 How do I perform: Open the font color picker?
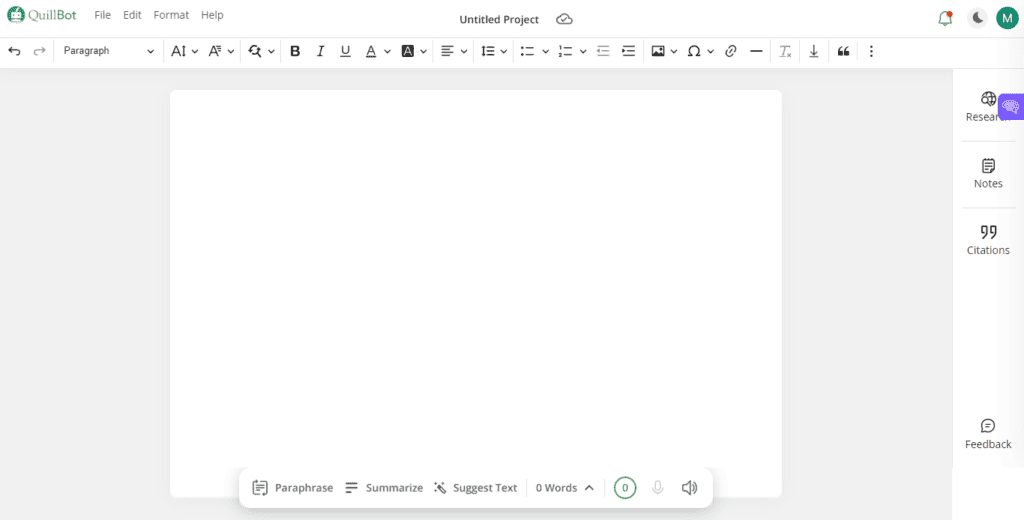click(377, 51)
